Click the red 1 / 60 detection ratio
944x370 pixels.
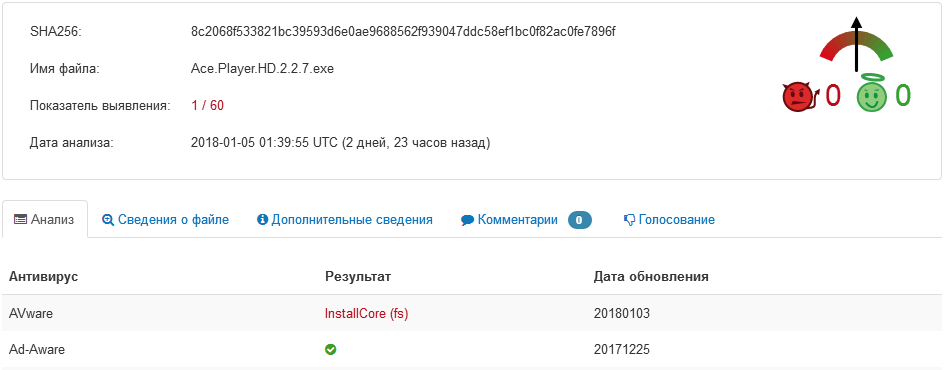click(x=207, y=106)
